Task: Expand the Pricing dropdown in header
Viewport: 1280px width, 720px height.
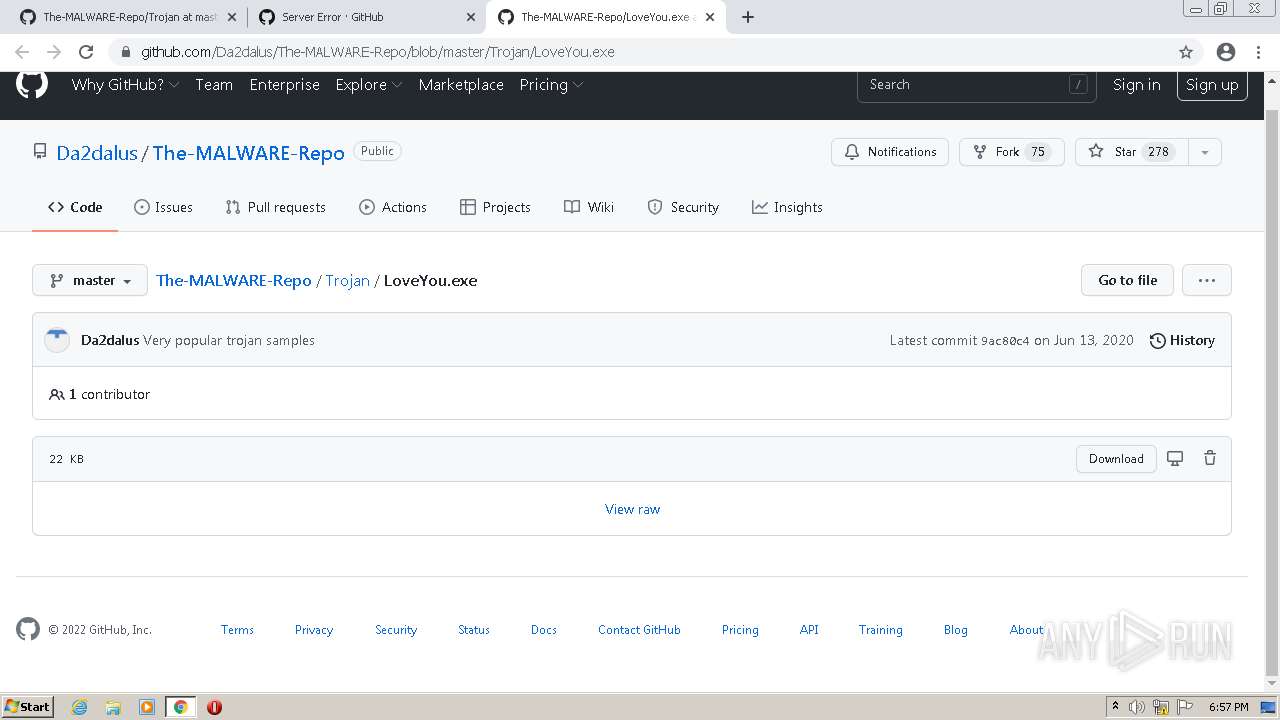Action: point(551,85)
